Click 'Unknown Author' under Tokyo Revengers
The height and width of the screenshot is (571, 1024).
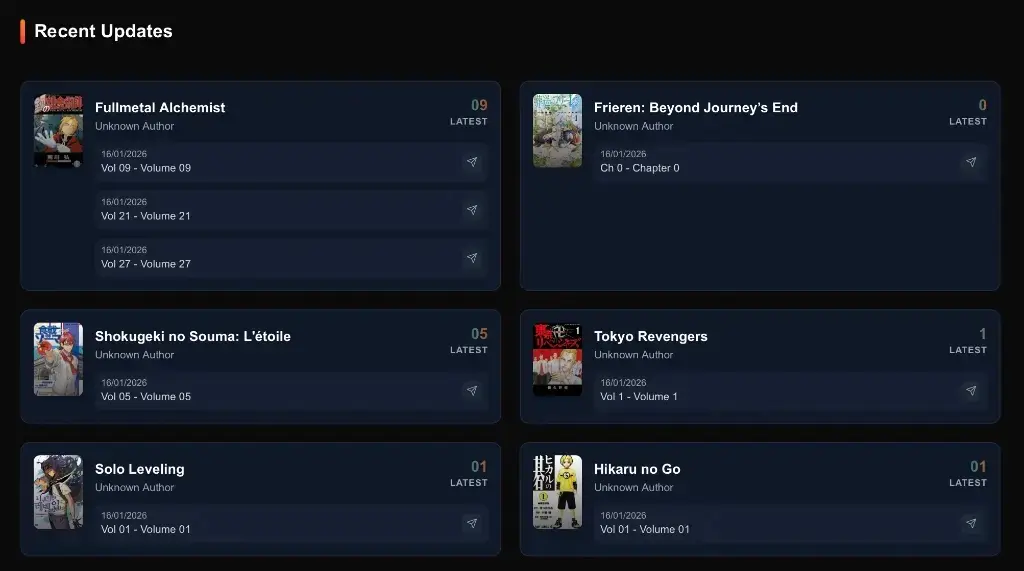633,355
